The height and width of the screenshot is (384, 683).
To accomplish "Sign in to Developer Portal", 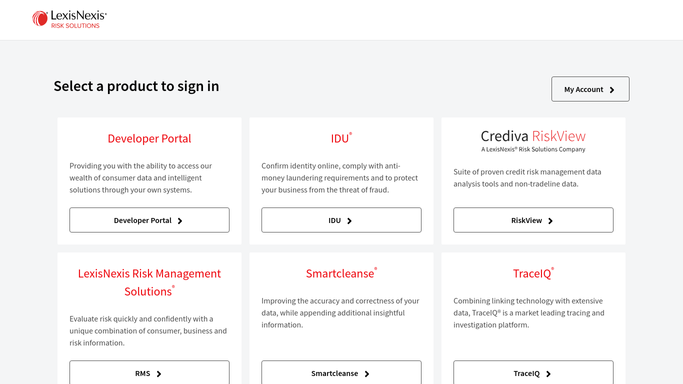I will (149, 220).
